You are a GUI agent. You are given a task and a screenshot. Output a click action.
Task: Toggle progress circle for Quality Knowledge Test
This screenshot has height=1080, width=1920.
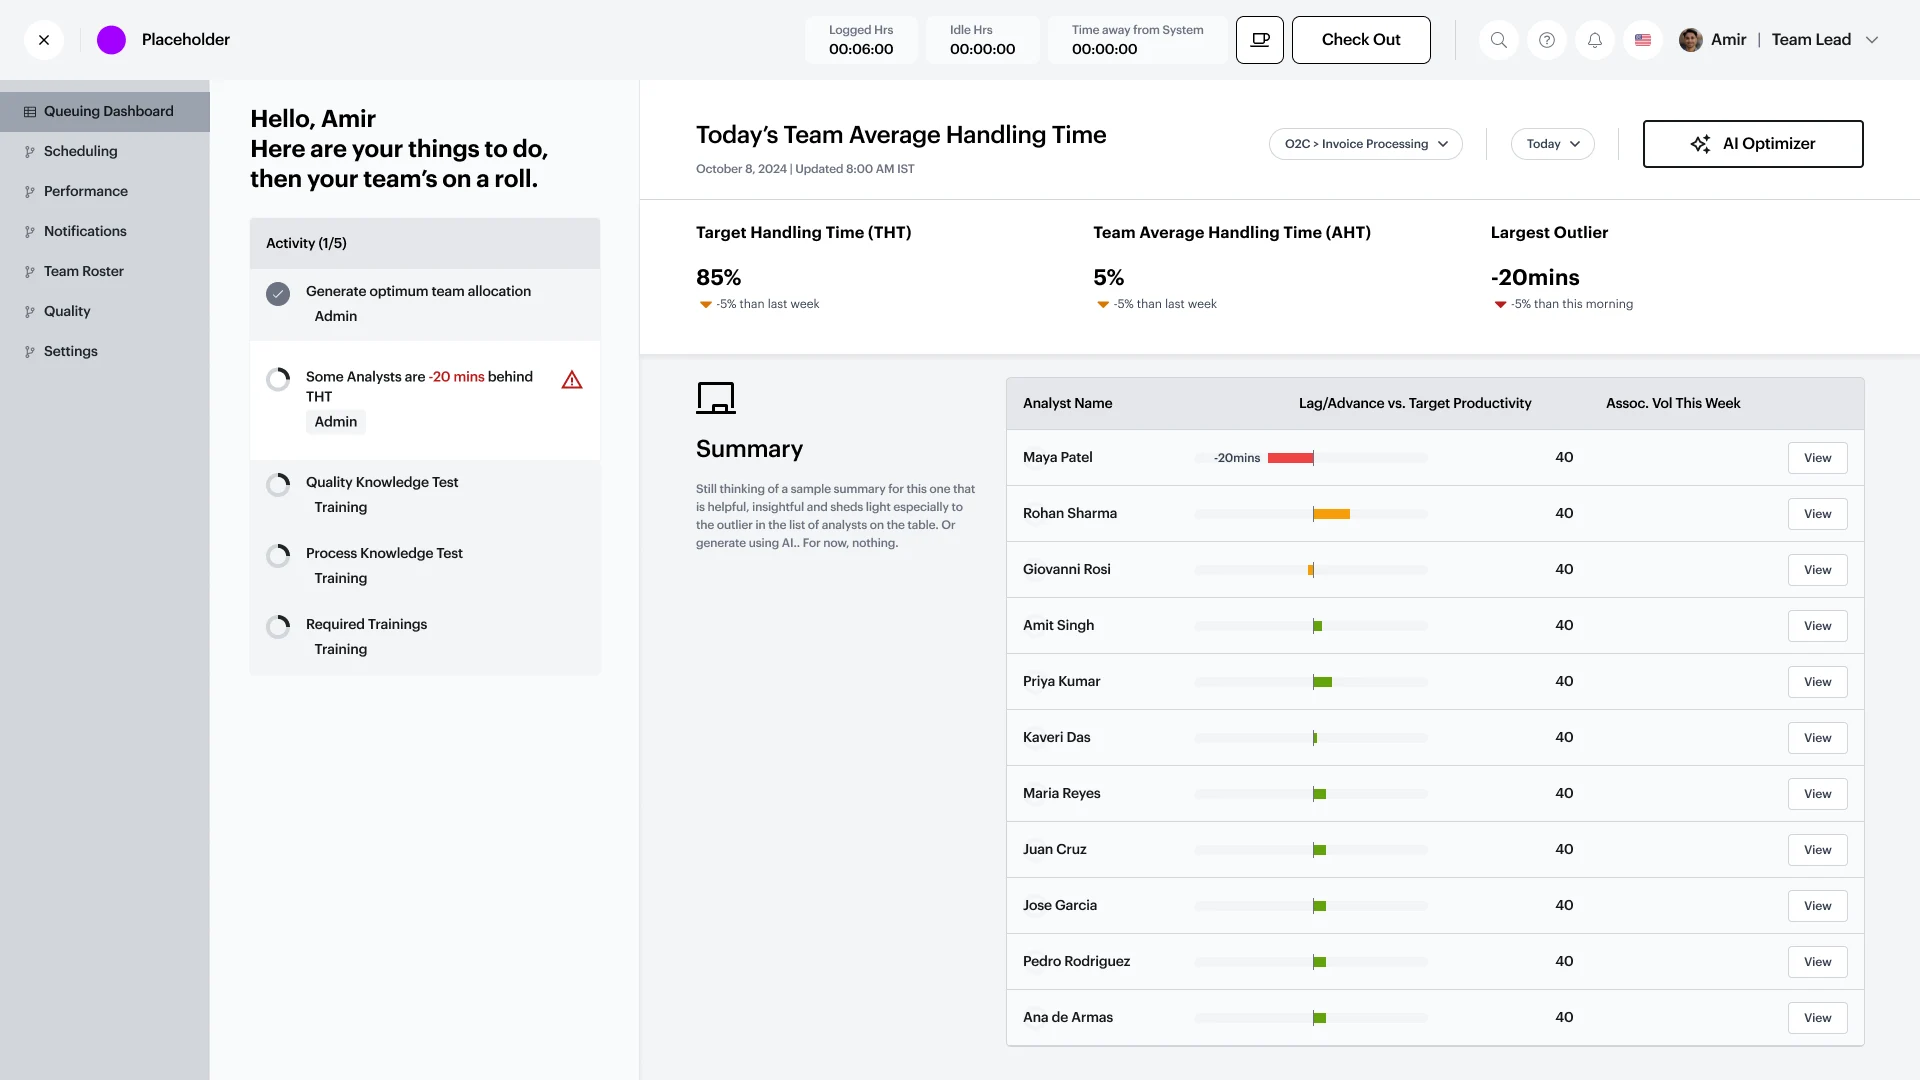point(278,485)
